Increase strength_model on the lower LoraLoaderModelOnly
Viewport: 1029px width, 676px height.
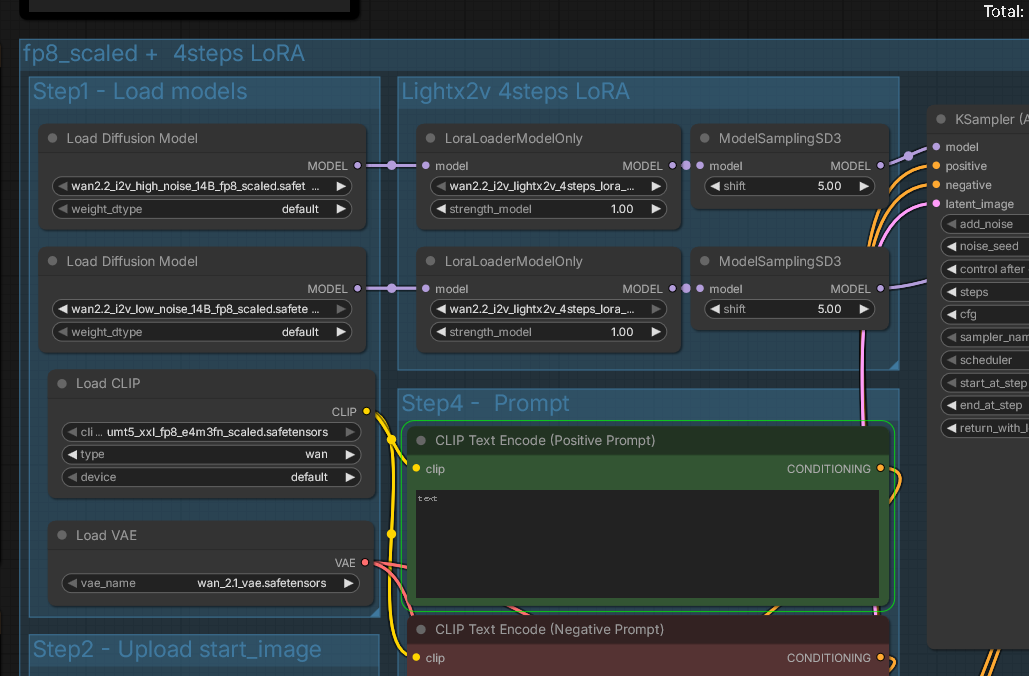pyautogui.click(x=656, y=332)
